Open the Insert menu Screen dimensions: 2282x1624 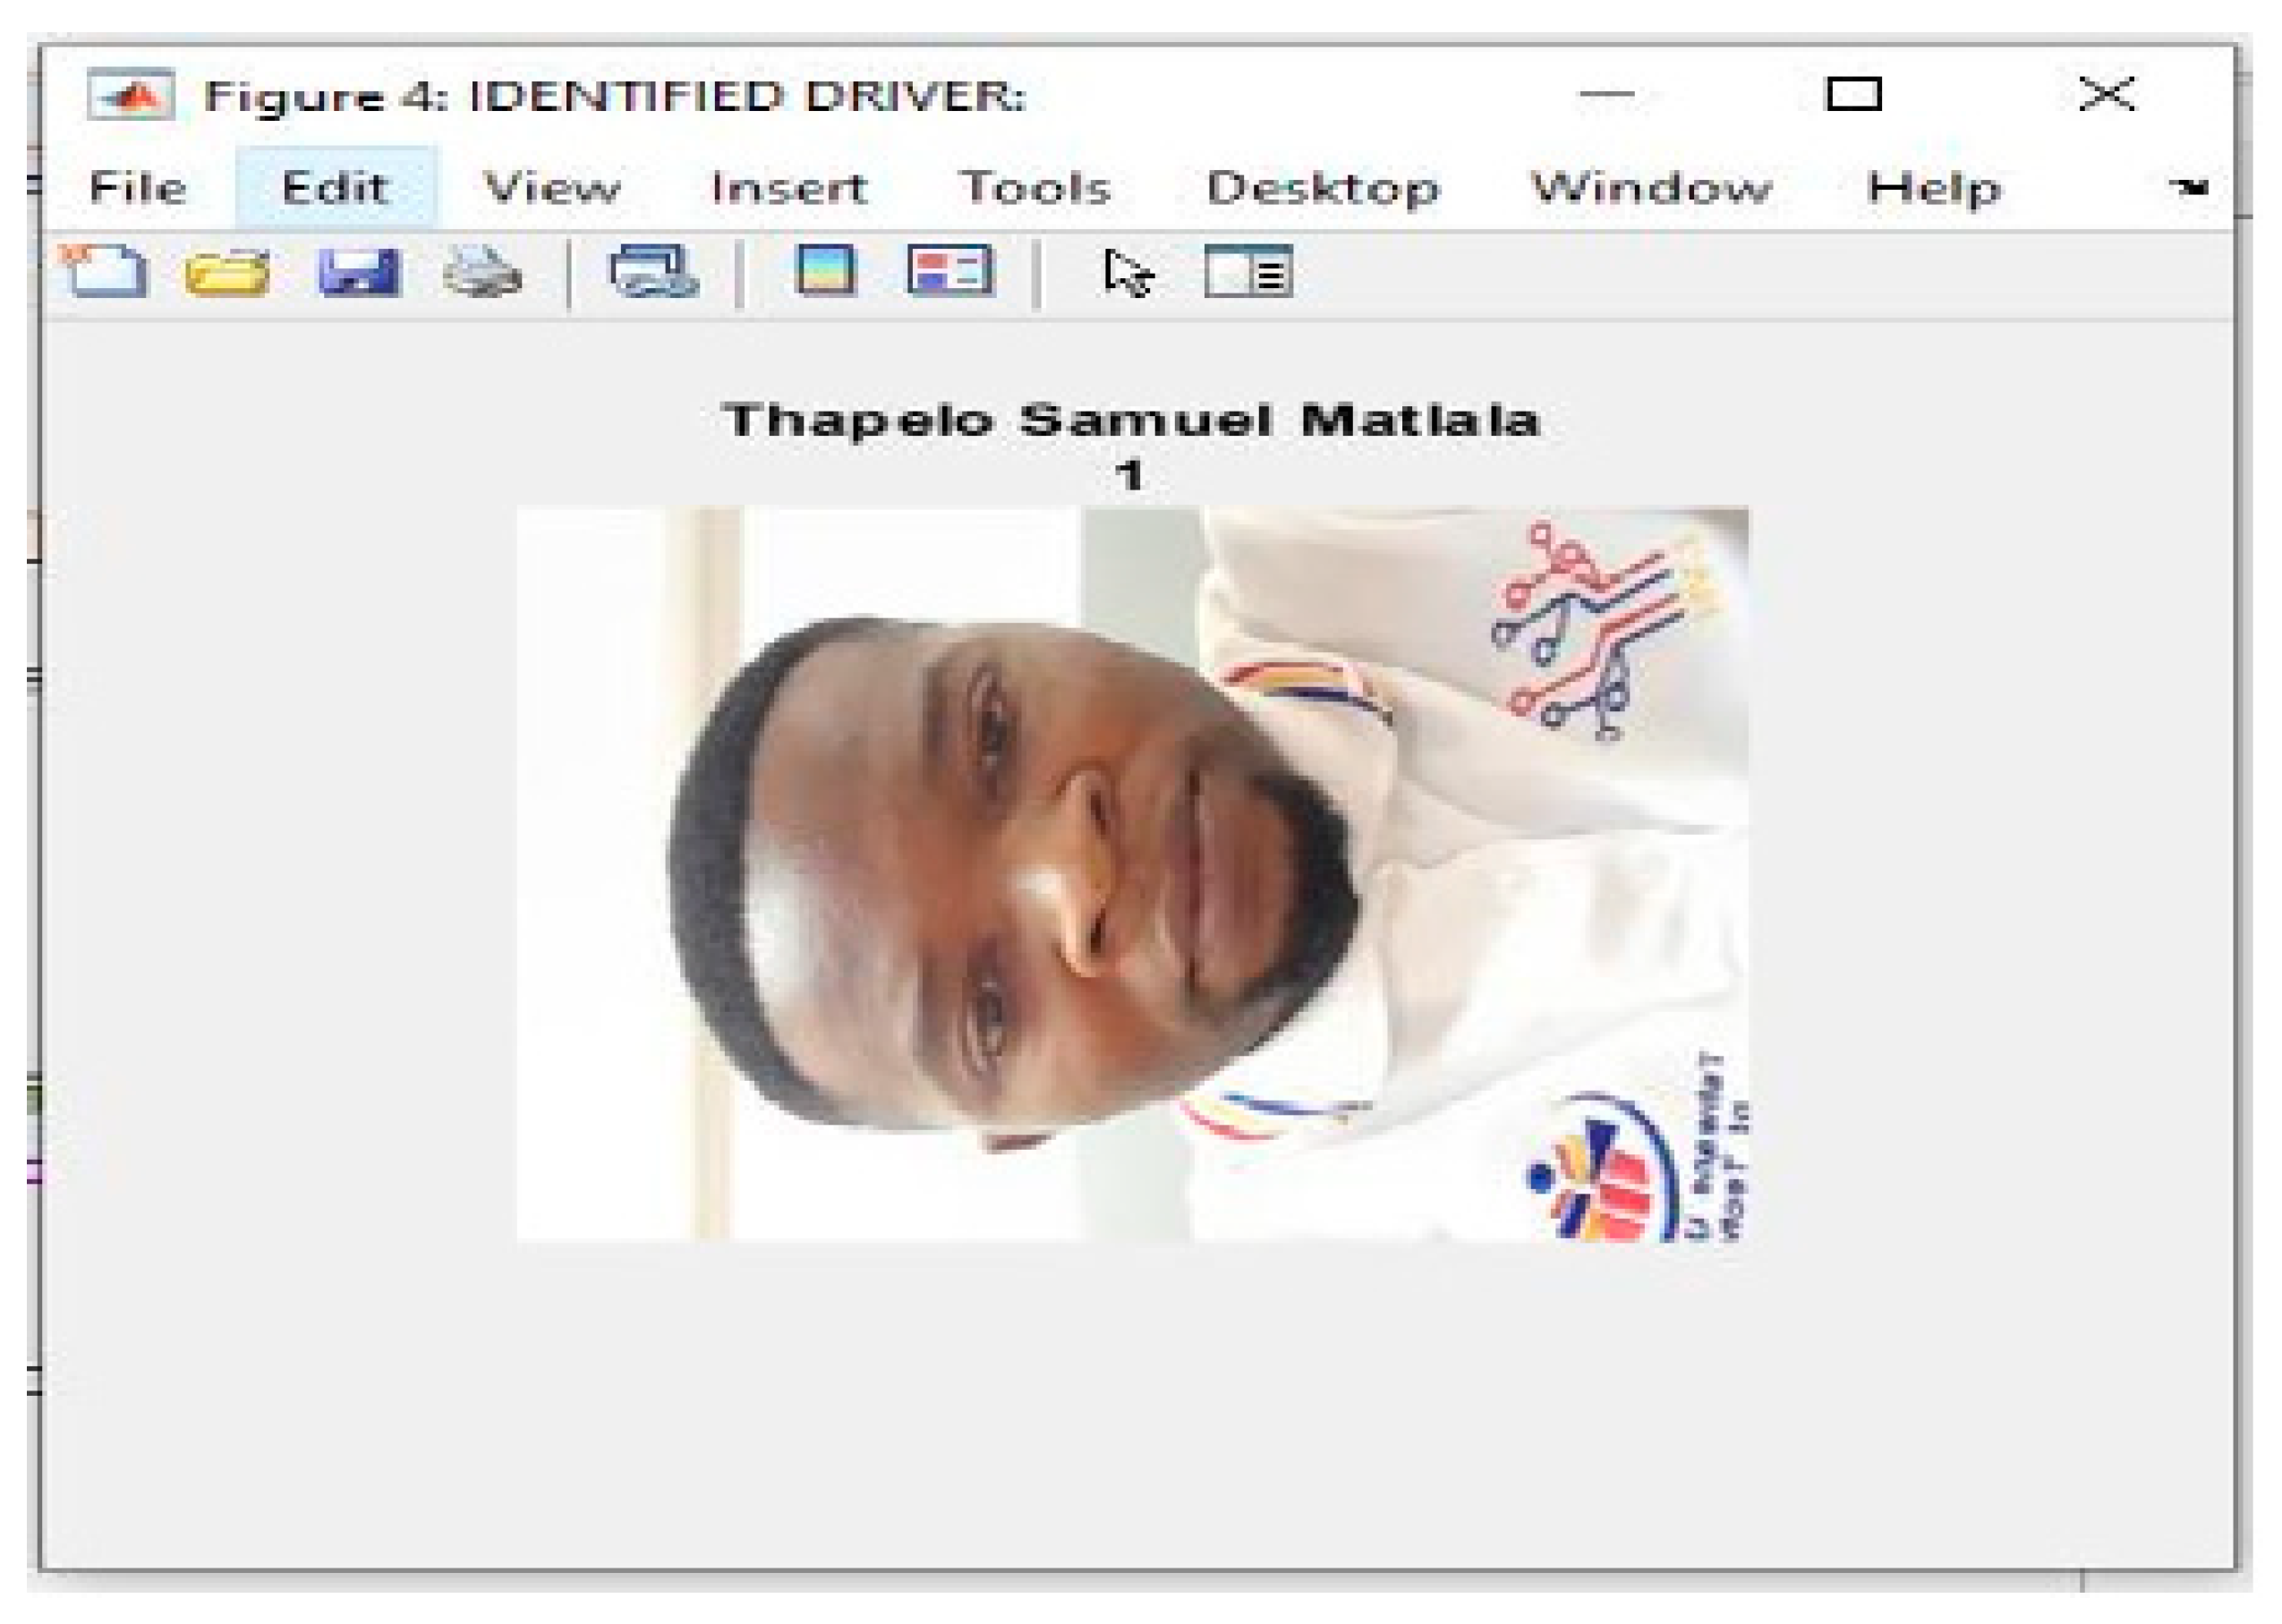pyautogui.click(x=788, y=188)
